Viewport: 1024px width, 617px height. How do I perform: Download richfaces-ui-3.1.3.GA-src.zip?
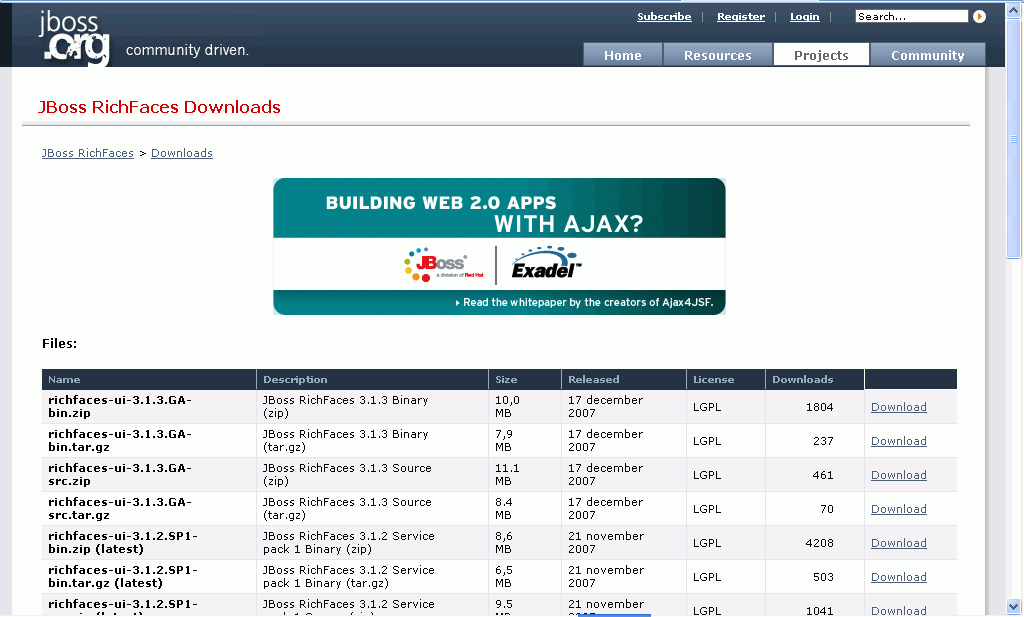[x=899, y=475]
